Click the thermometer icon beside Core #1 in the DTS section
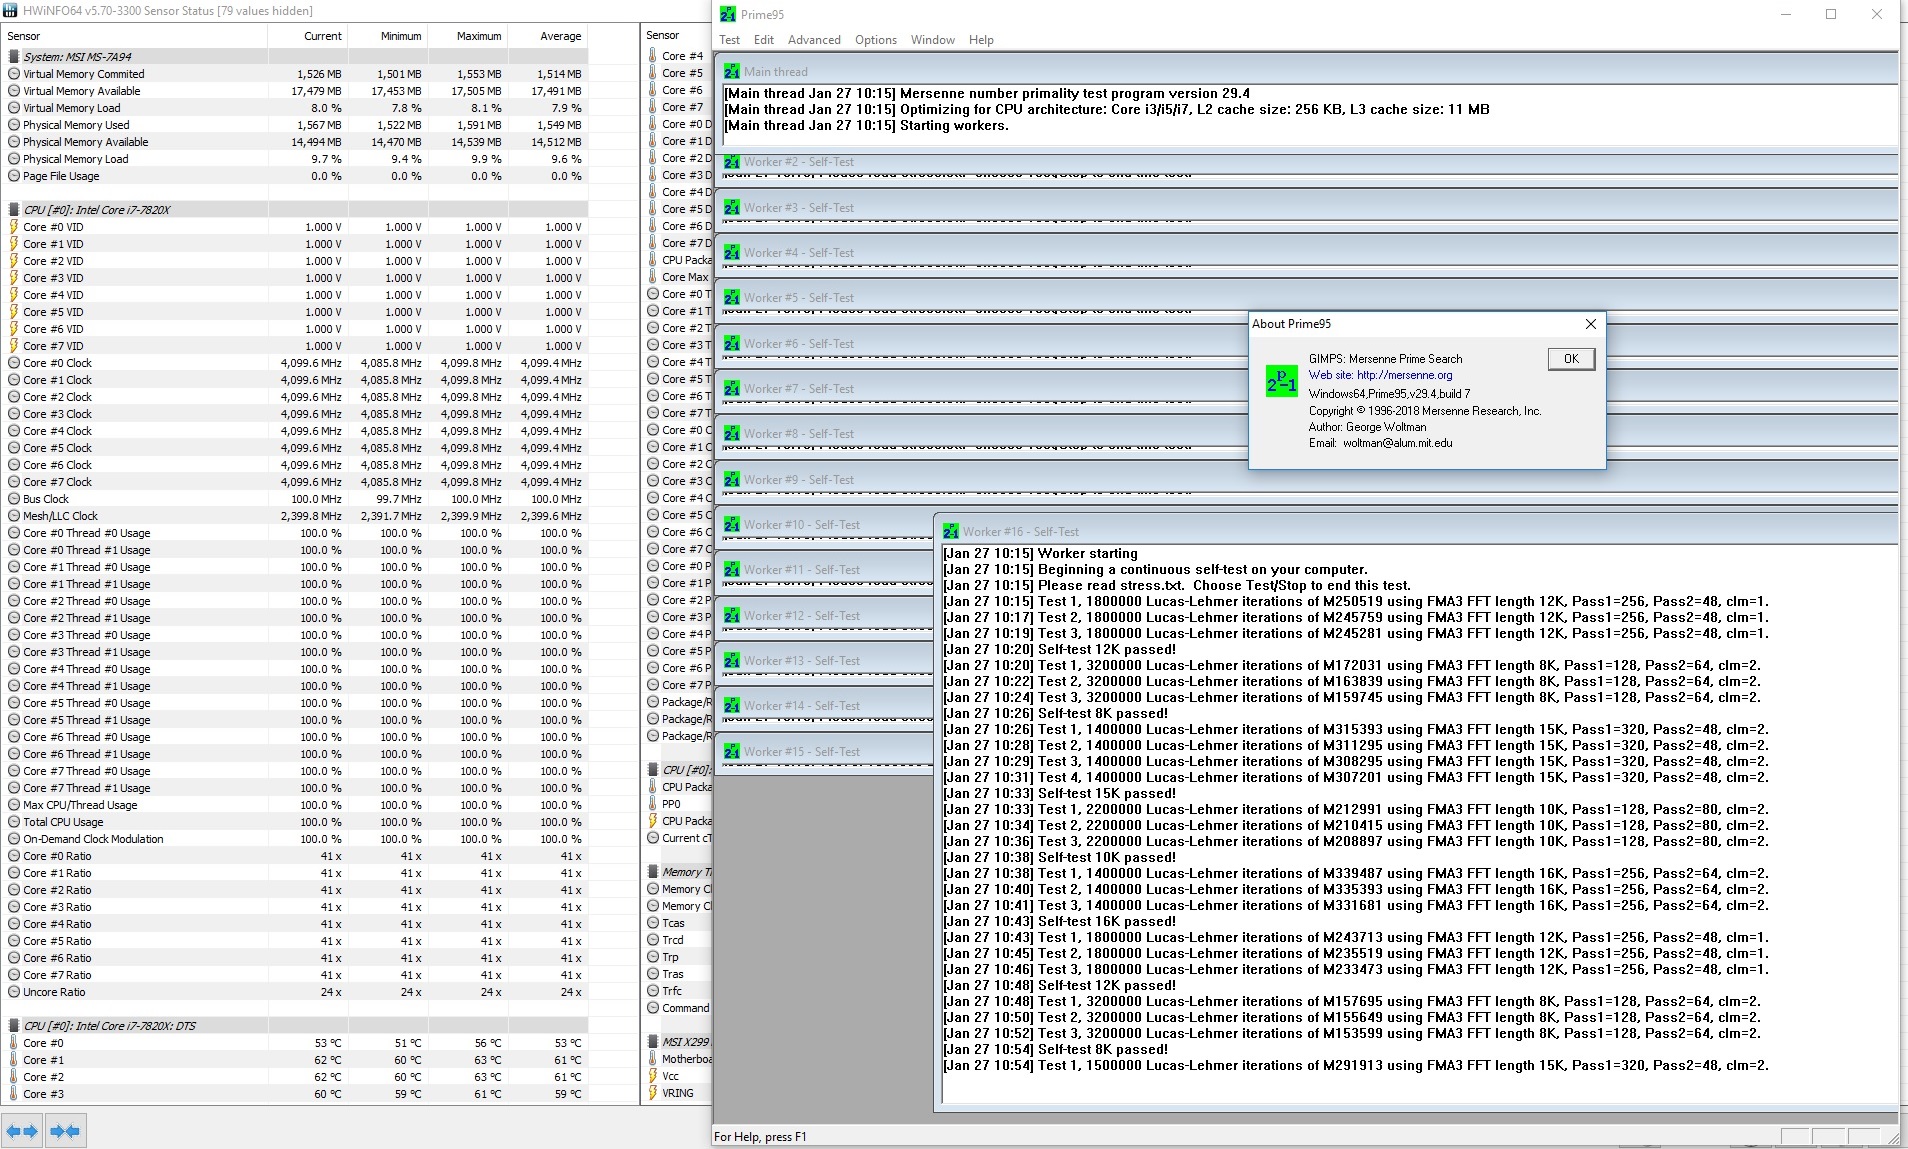The width and height of the screenshot is (1908, 1149). [14, 1060]
